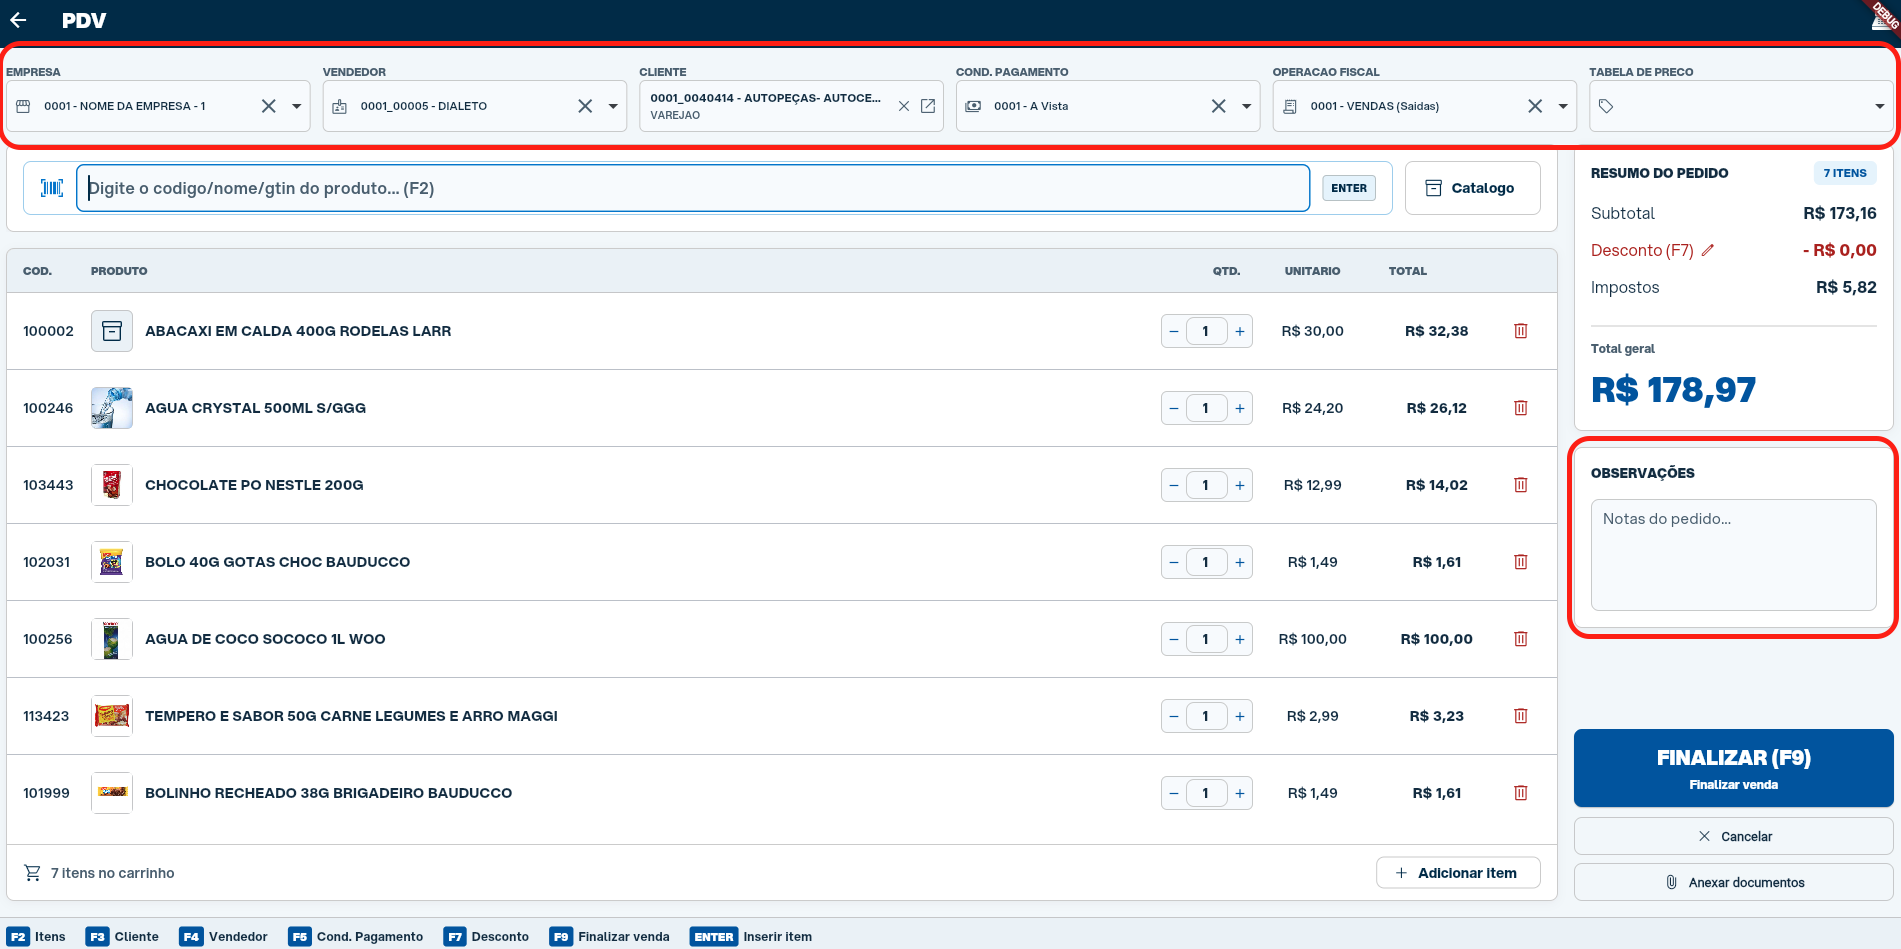Open the Vendedor dropdown arrow
Screen dimensions: 1901x949
point(613,106)
